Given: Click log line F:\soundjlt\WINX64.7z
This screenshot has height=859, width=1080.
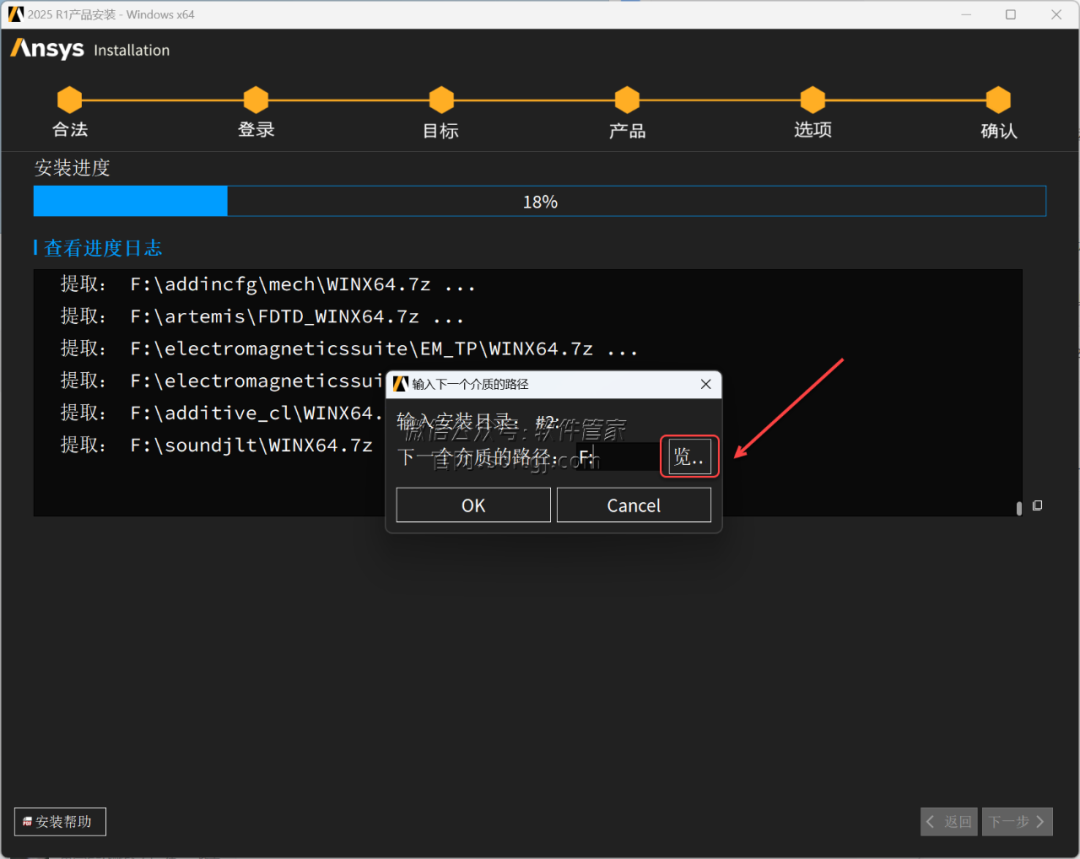Looking at the screenshot, I should tap(216, 445).
